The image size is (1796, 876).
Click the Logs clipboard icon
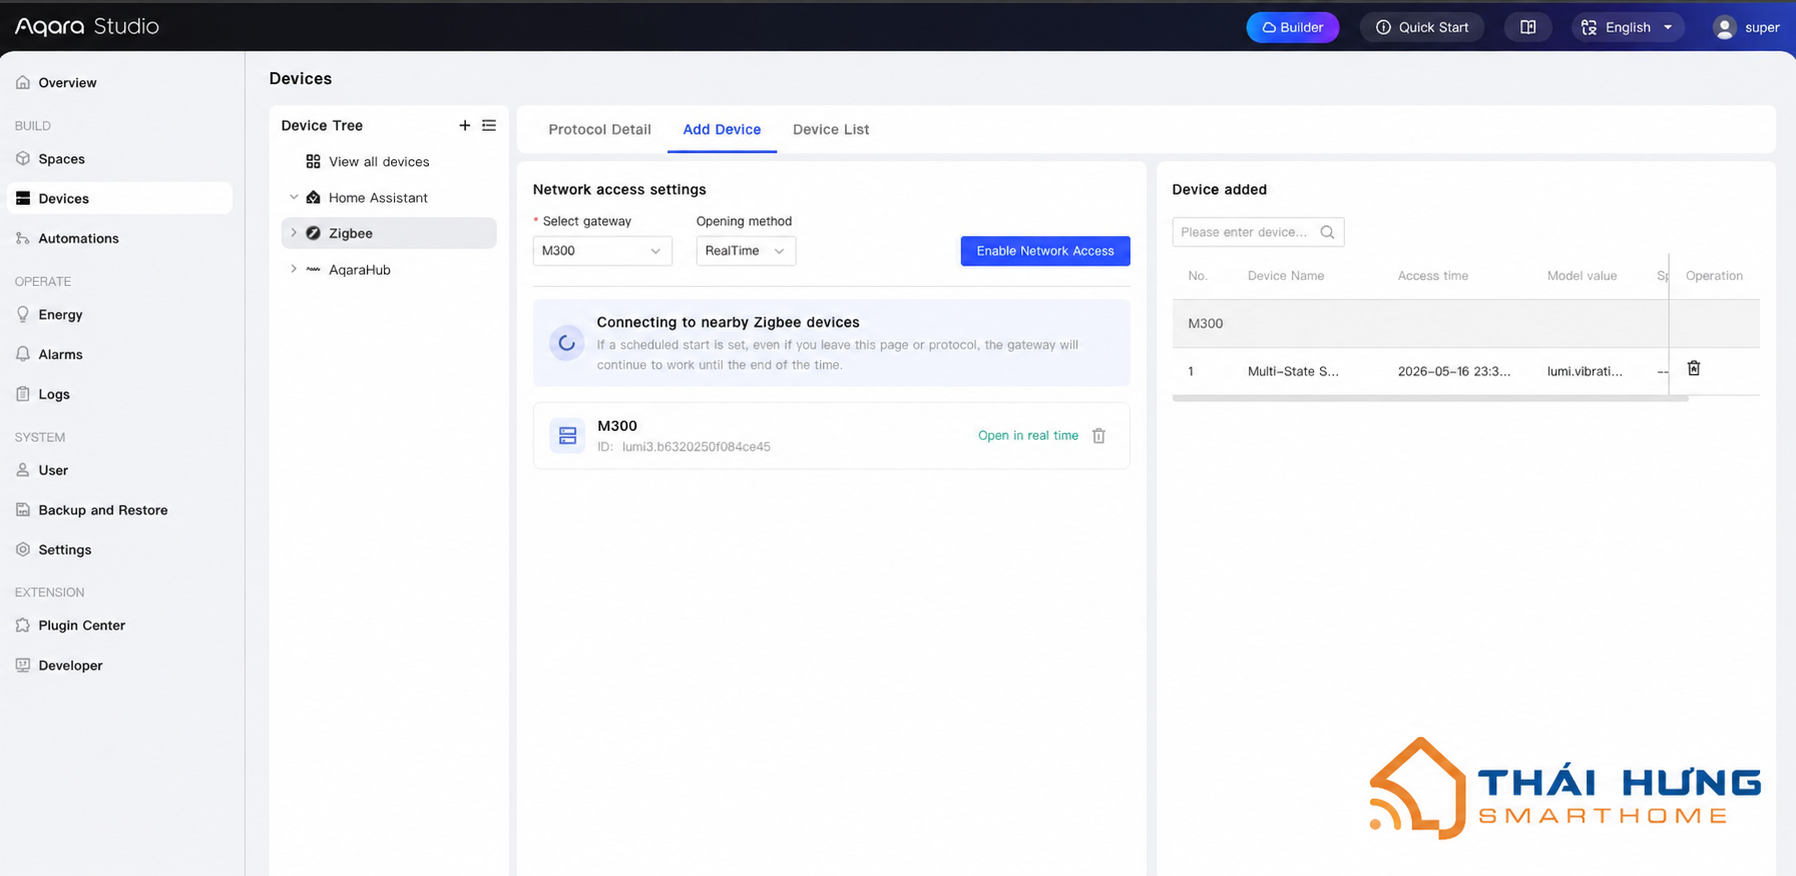[x=23, y=394]
